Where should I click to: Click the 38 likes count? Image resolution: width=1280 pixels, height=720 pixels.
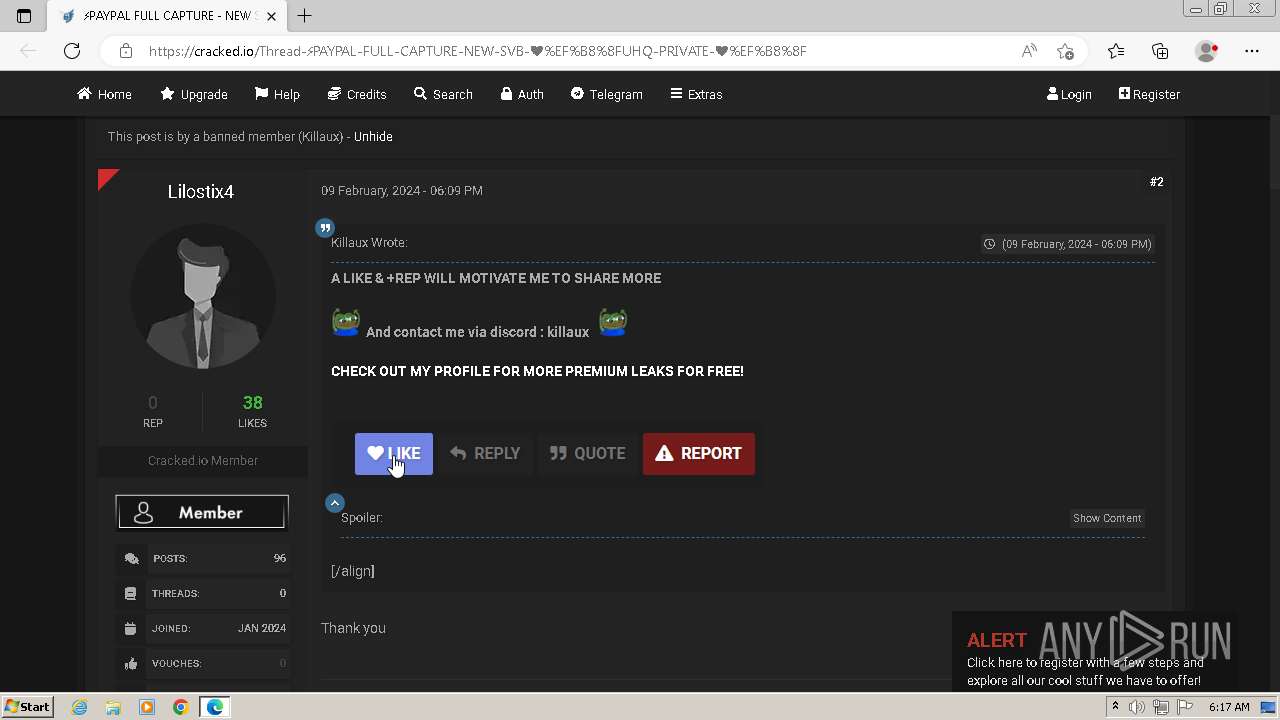(252, 403)
